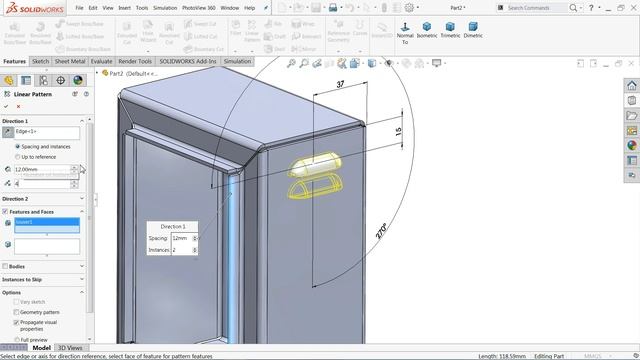Open the Design Library task pane icon
The image size is (640, 360).
click(x=632, y=100)
